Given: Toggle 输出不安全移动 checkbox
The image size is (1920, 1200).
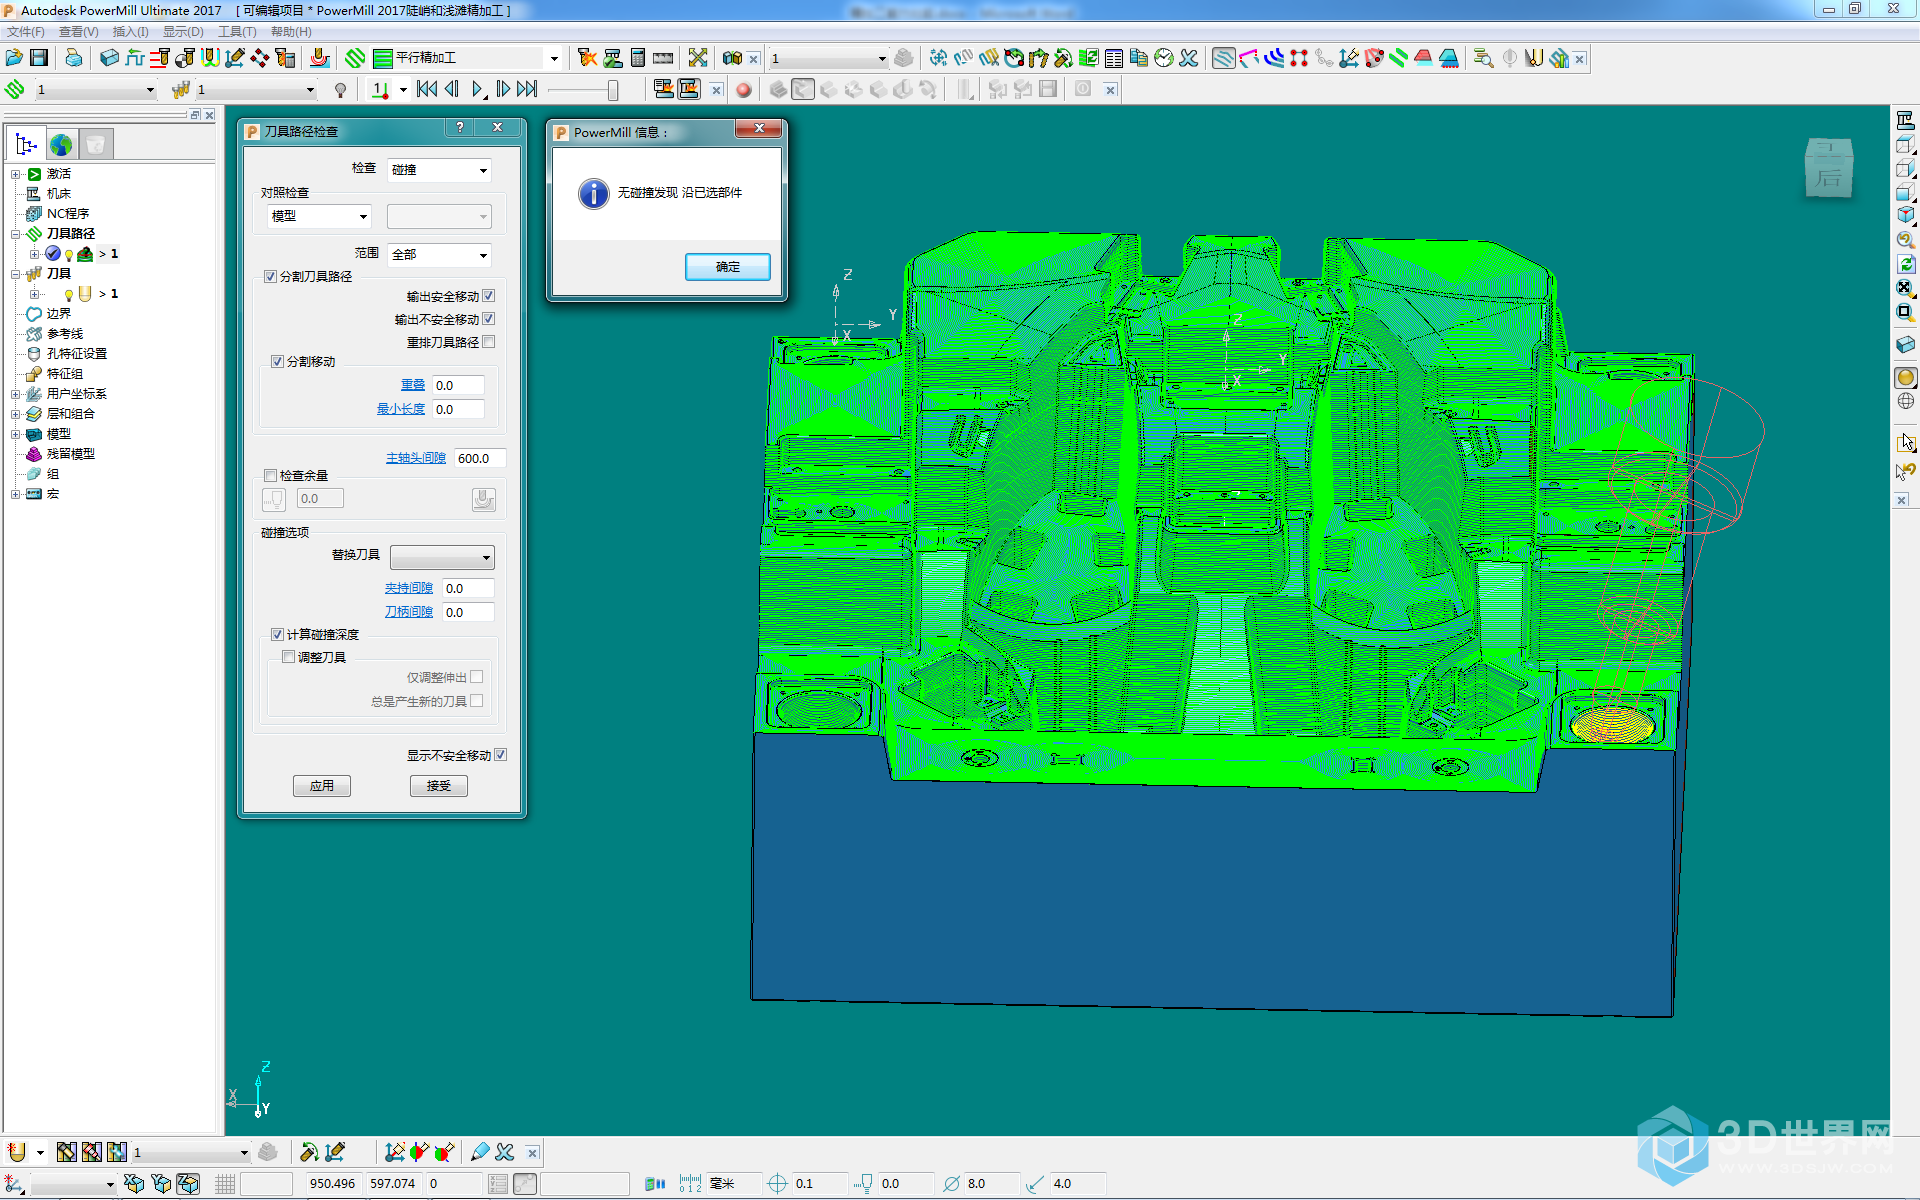Looking at the screenshot, I should point(489,319).
